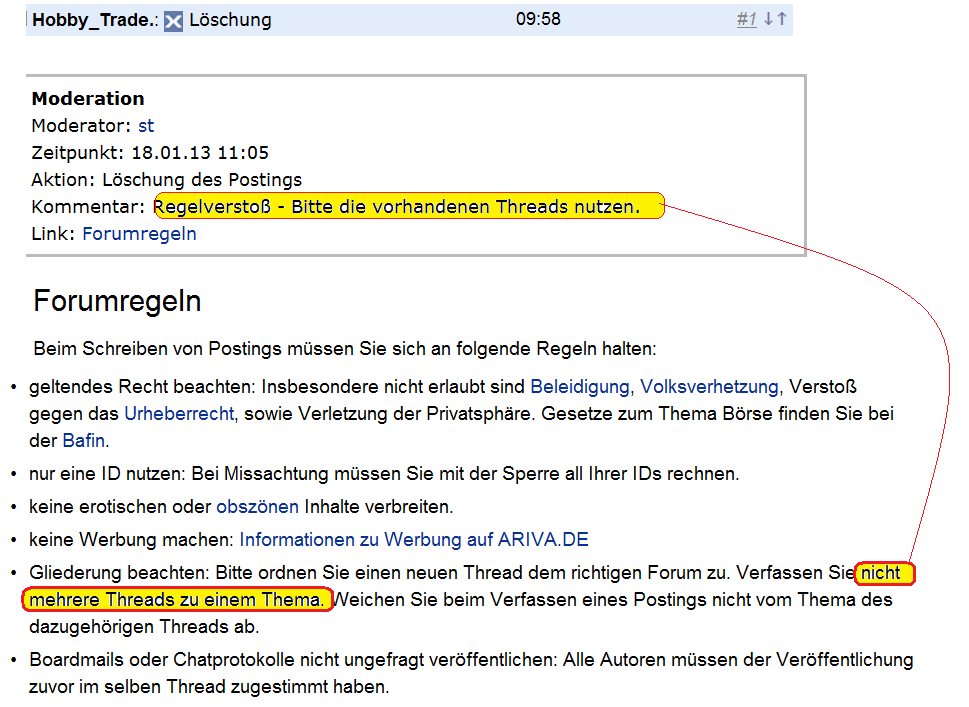
Task: Click the timestamp '18.01.13 11:05'
Action: pos(200,153)
